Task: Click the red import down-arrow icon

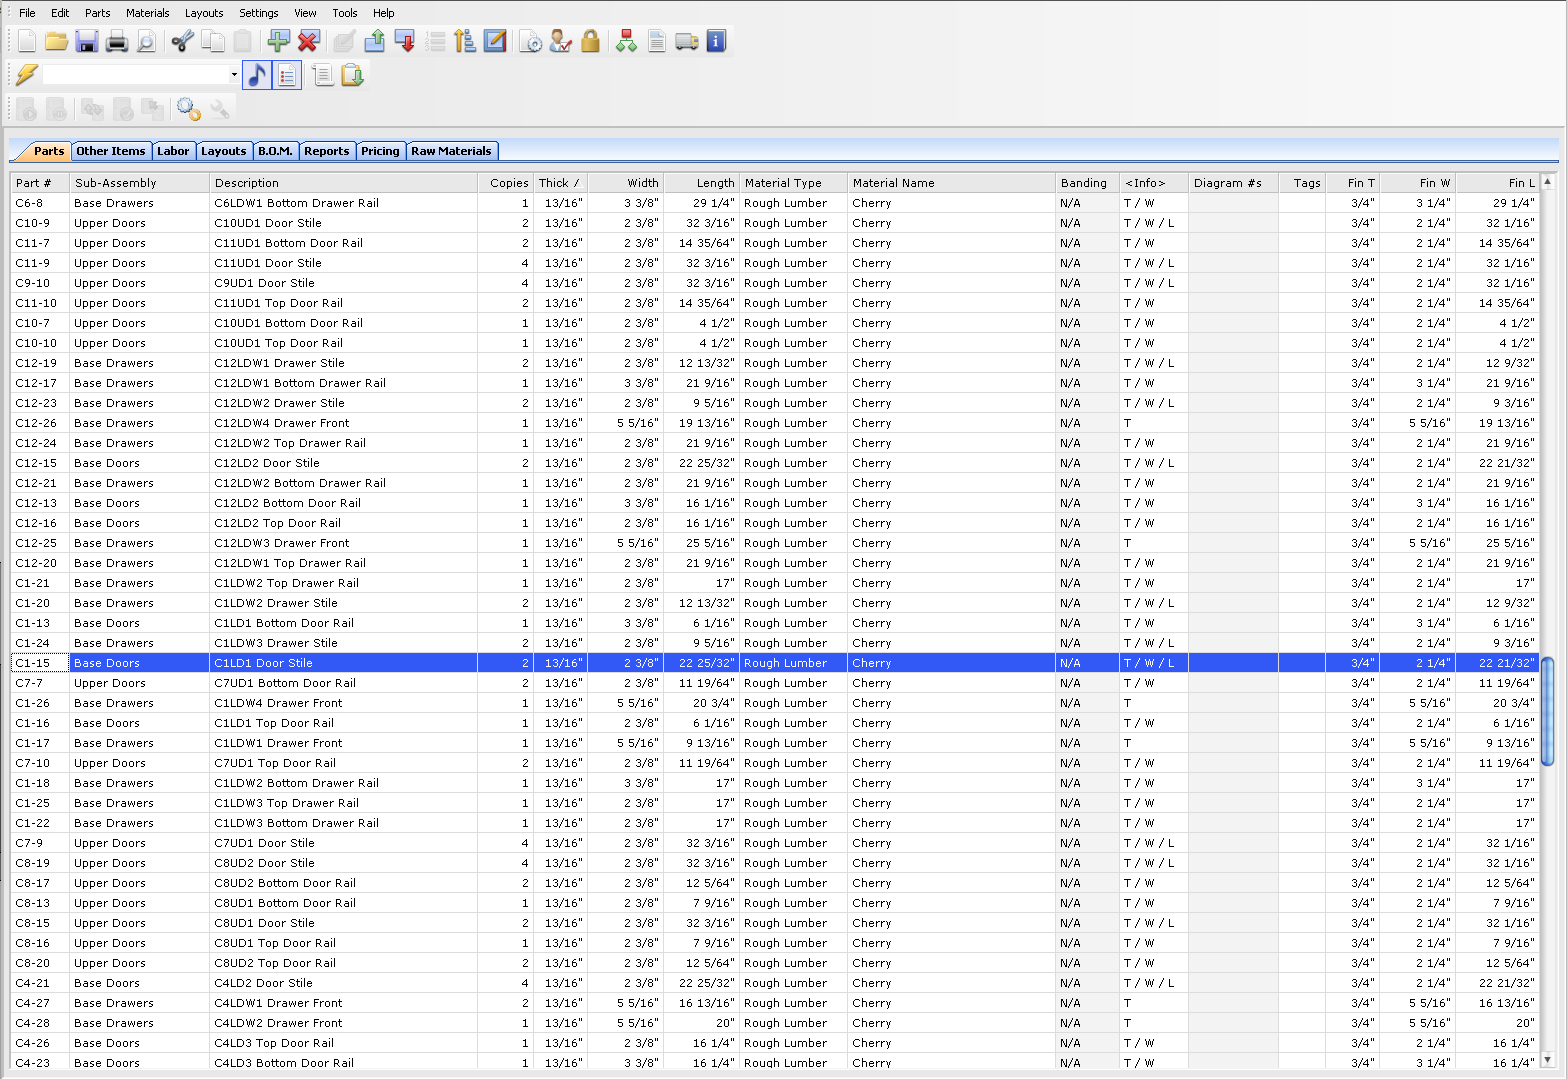Action: [x=405, y=41]
